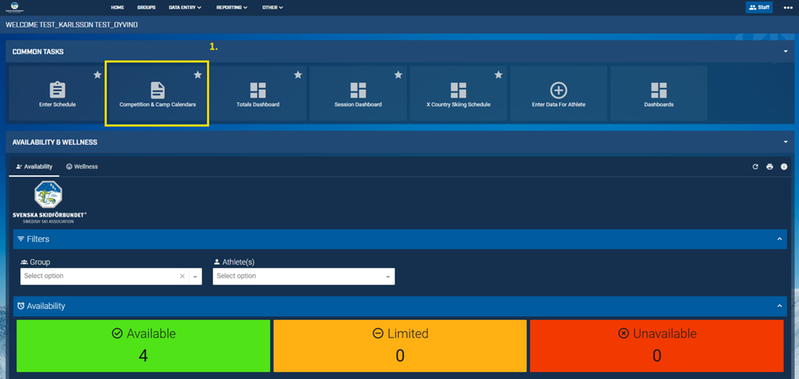This screenshot has height=379, width=799.
Task: Open the Groups menu item
Action: (x=146, y=8)
